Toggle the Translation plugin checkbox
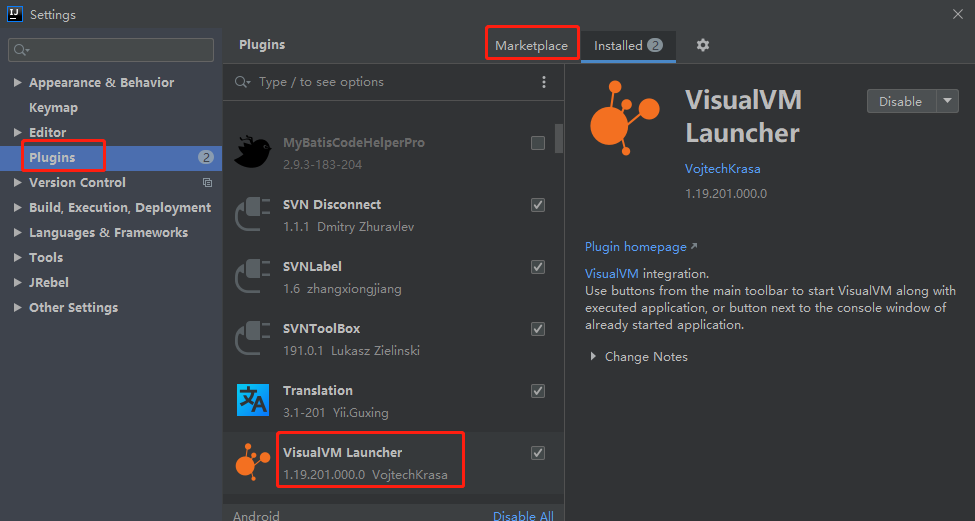This screenshot has height=521, width=975. click(538, 391)
